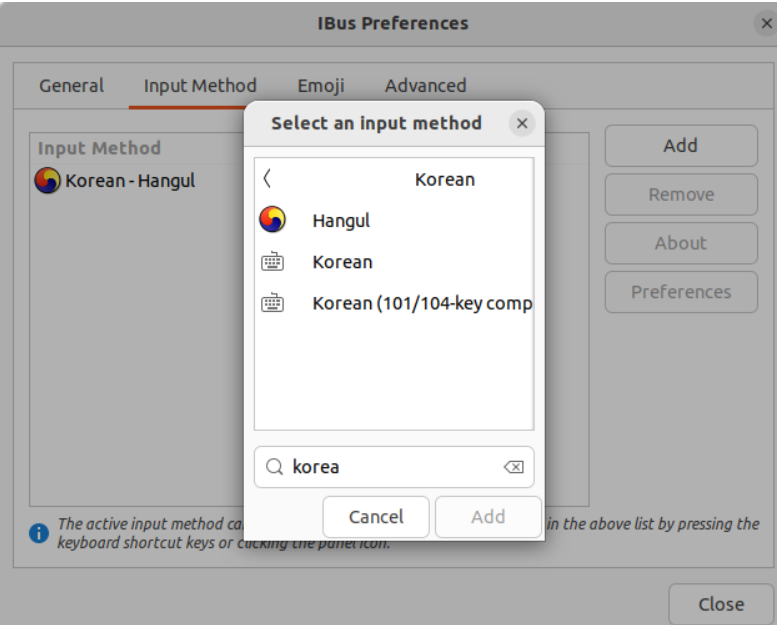Close the Select an input method dialog

tap(522, 123)
